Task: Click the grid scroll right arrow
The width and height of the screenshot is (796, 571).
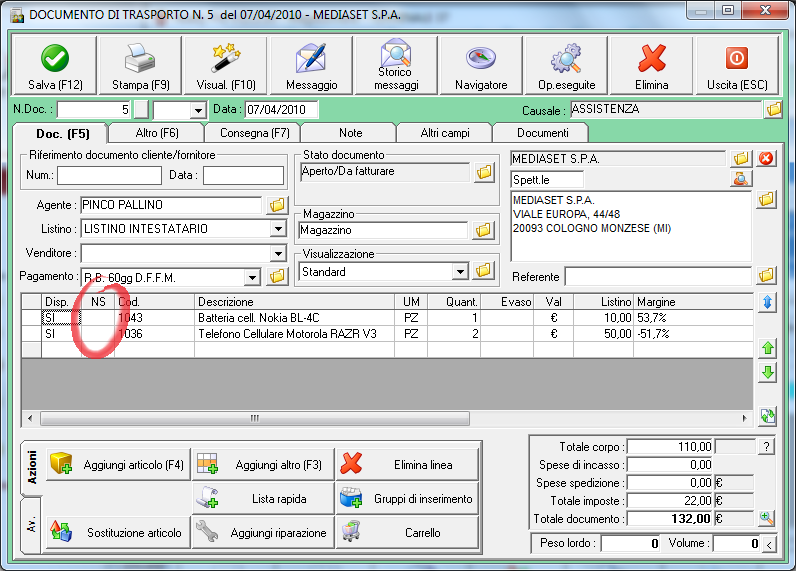Action: (744, 418)
